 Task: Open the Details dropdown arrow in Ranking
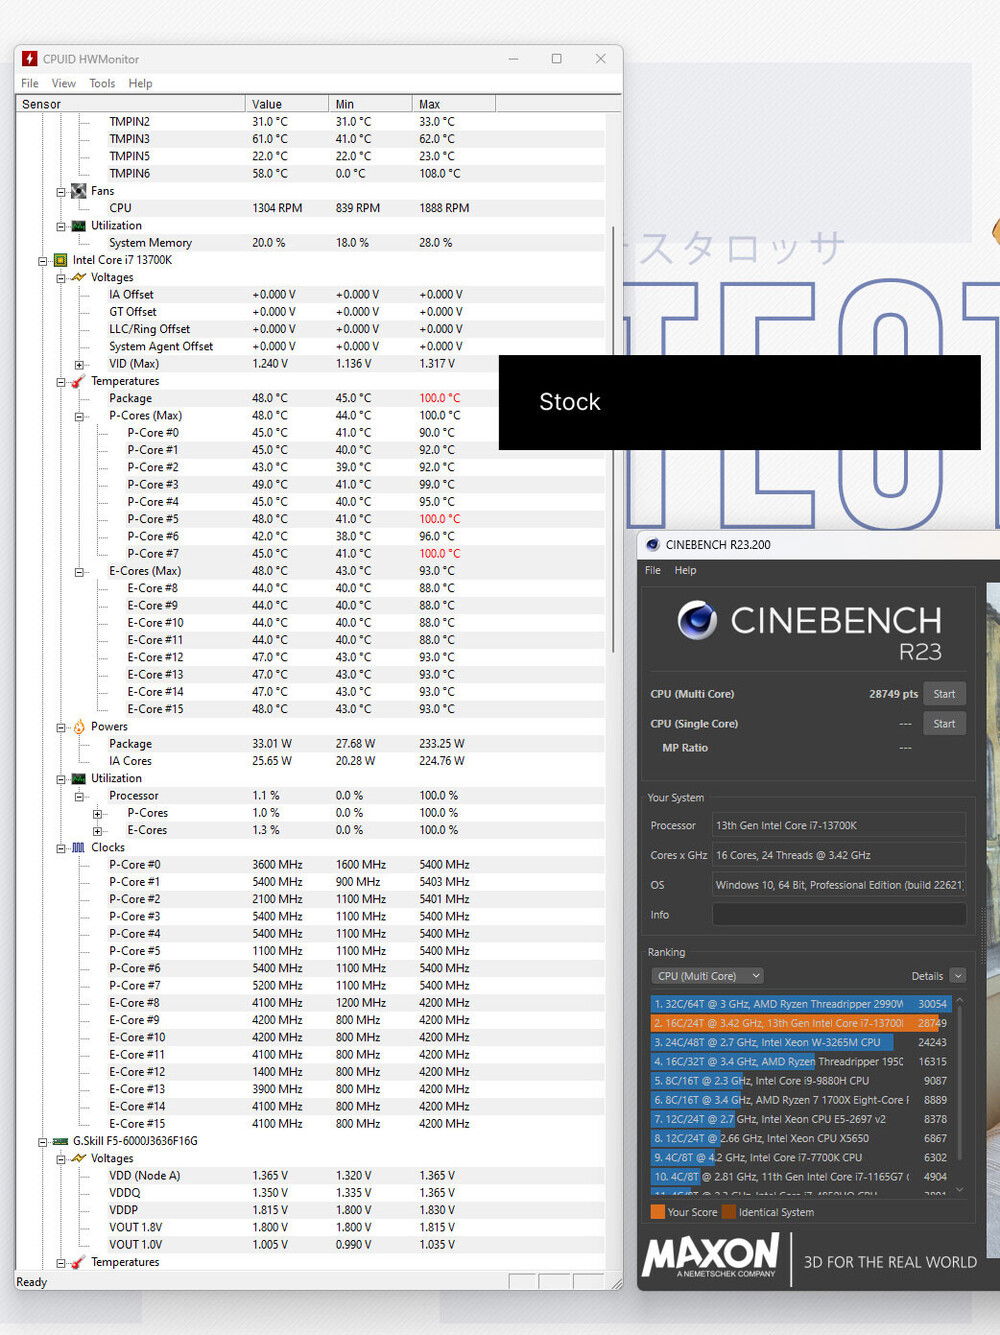pyautogui.click(x=957, y=976)
